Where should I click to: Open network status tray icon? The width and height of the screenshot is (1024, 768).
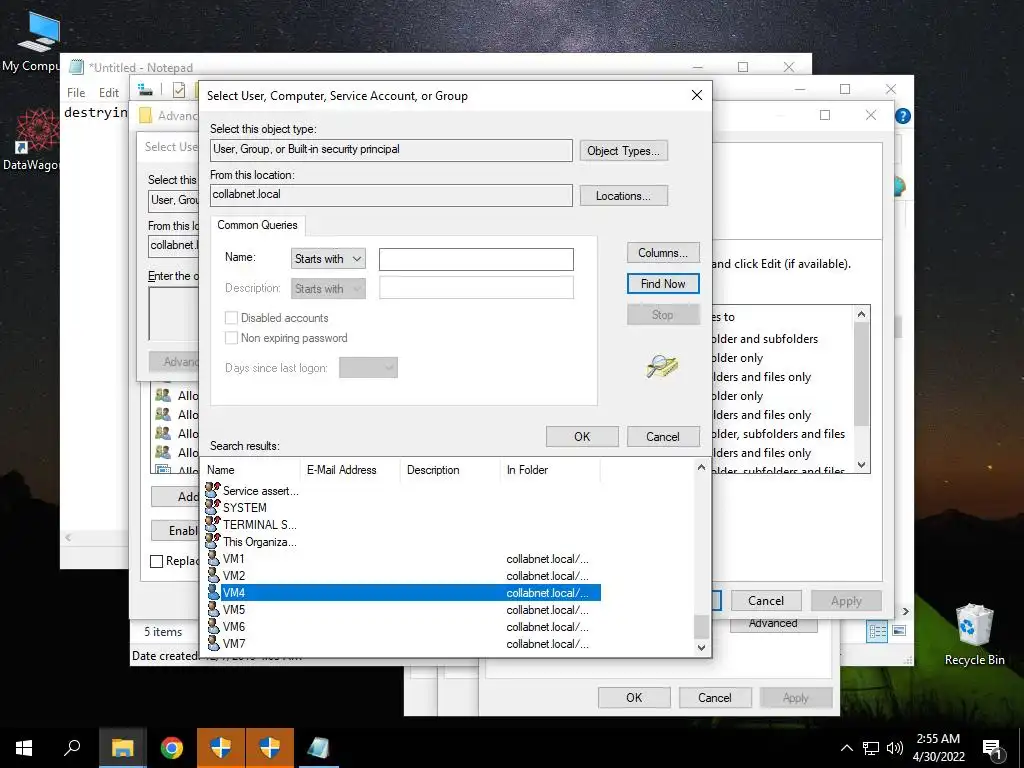point(871,748)
